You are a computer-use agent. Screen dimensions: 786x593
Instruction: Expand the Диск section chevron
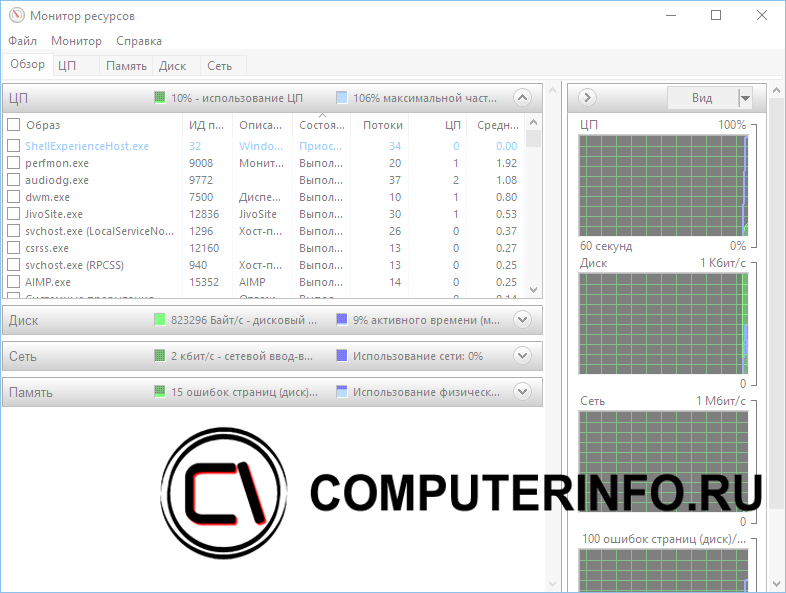tap(522, 319)
